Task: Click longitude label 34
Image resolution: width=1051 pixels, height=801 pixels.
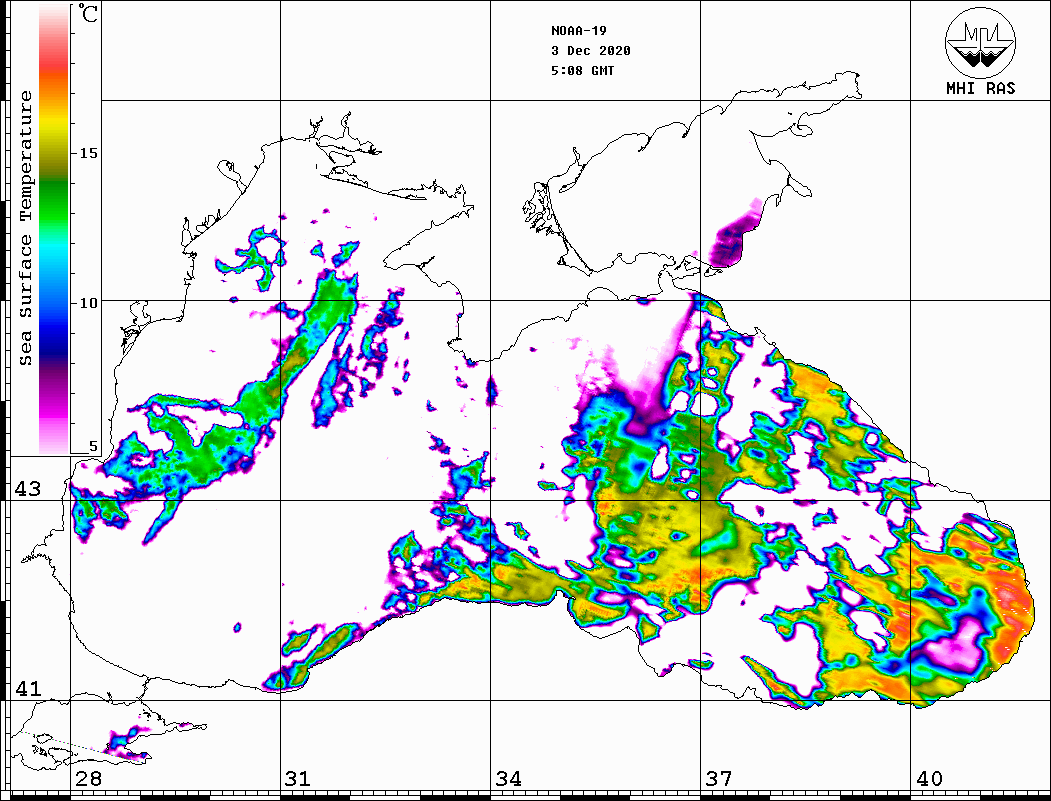Action: tap(508, 779)
